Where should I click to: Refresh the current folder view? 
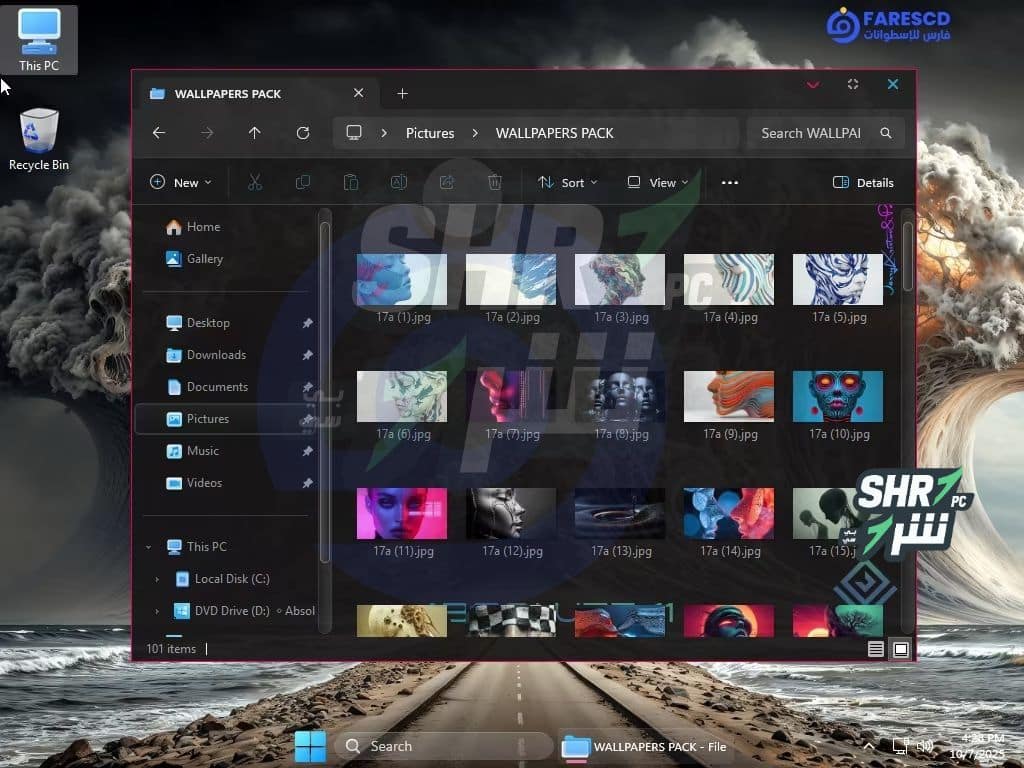point(303,133)
